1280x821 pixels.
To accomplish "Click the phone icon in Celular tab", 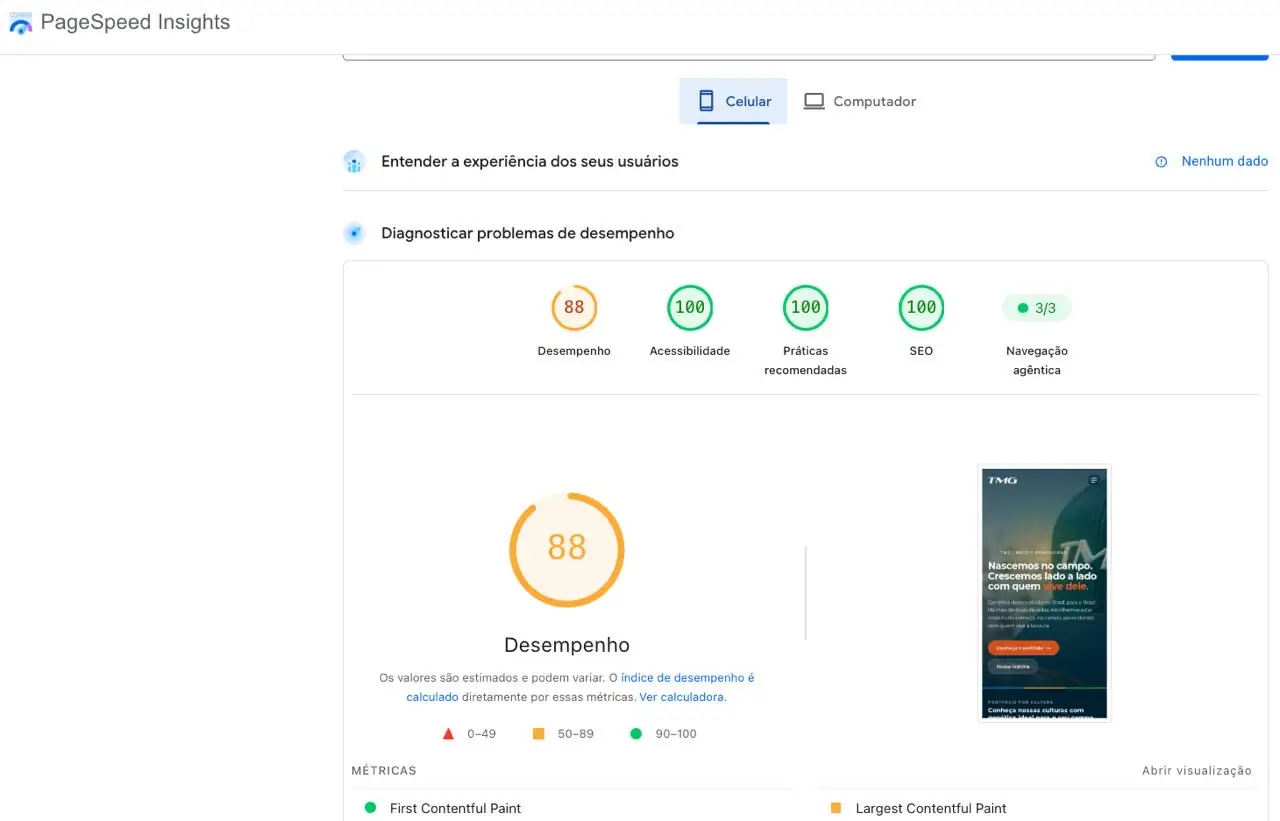I will pos(706,101).
